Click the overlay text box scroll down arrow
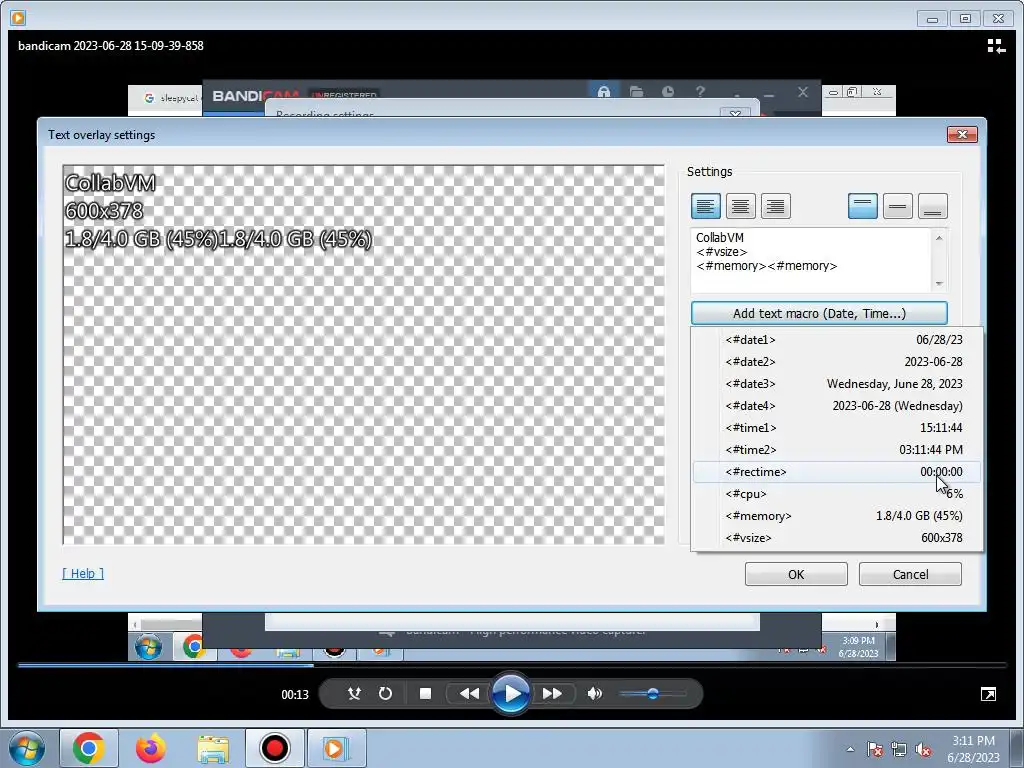Image resolution: width=1024 pixels, height=768 pixels. click(x=939, y=283)
